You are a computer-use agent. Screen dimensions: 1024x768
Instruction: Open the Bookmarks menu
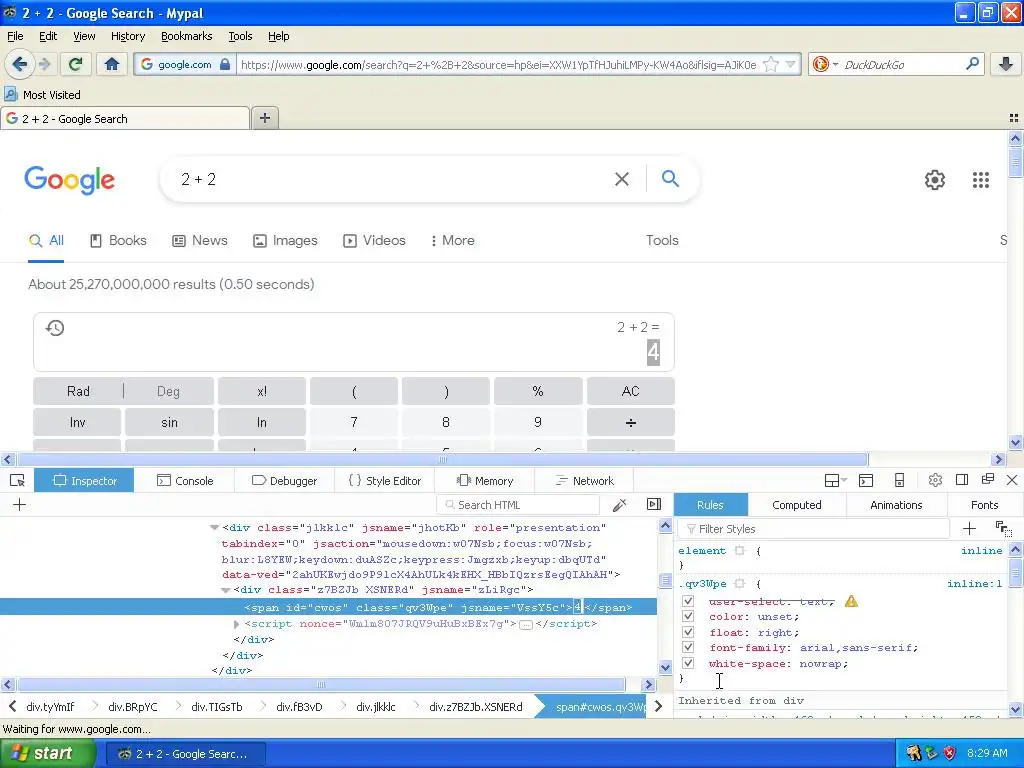coord(186,36)
